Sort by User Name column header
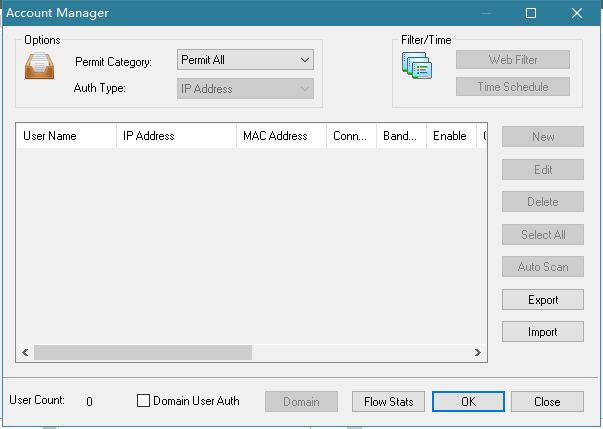The height and width of the screenshot is (429, 603). (66, 136)
